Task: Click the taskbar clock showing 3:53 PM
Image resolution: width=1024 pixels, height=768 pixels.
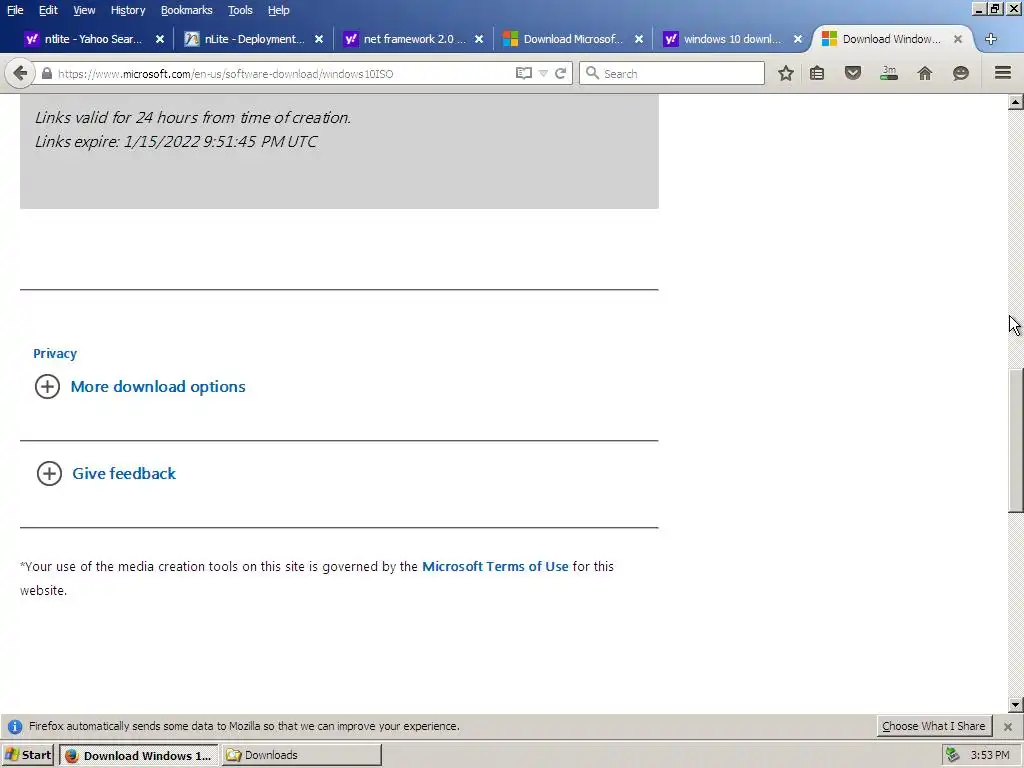Action: coord(990,755)
